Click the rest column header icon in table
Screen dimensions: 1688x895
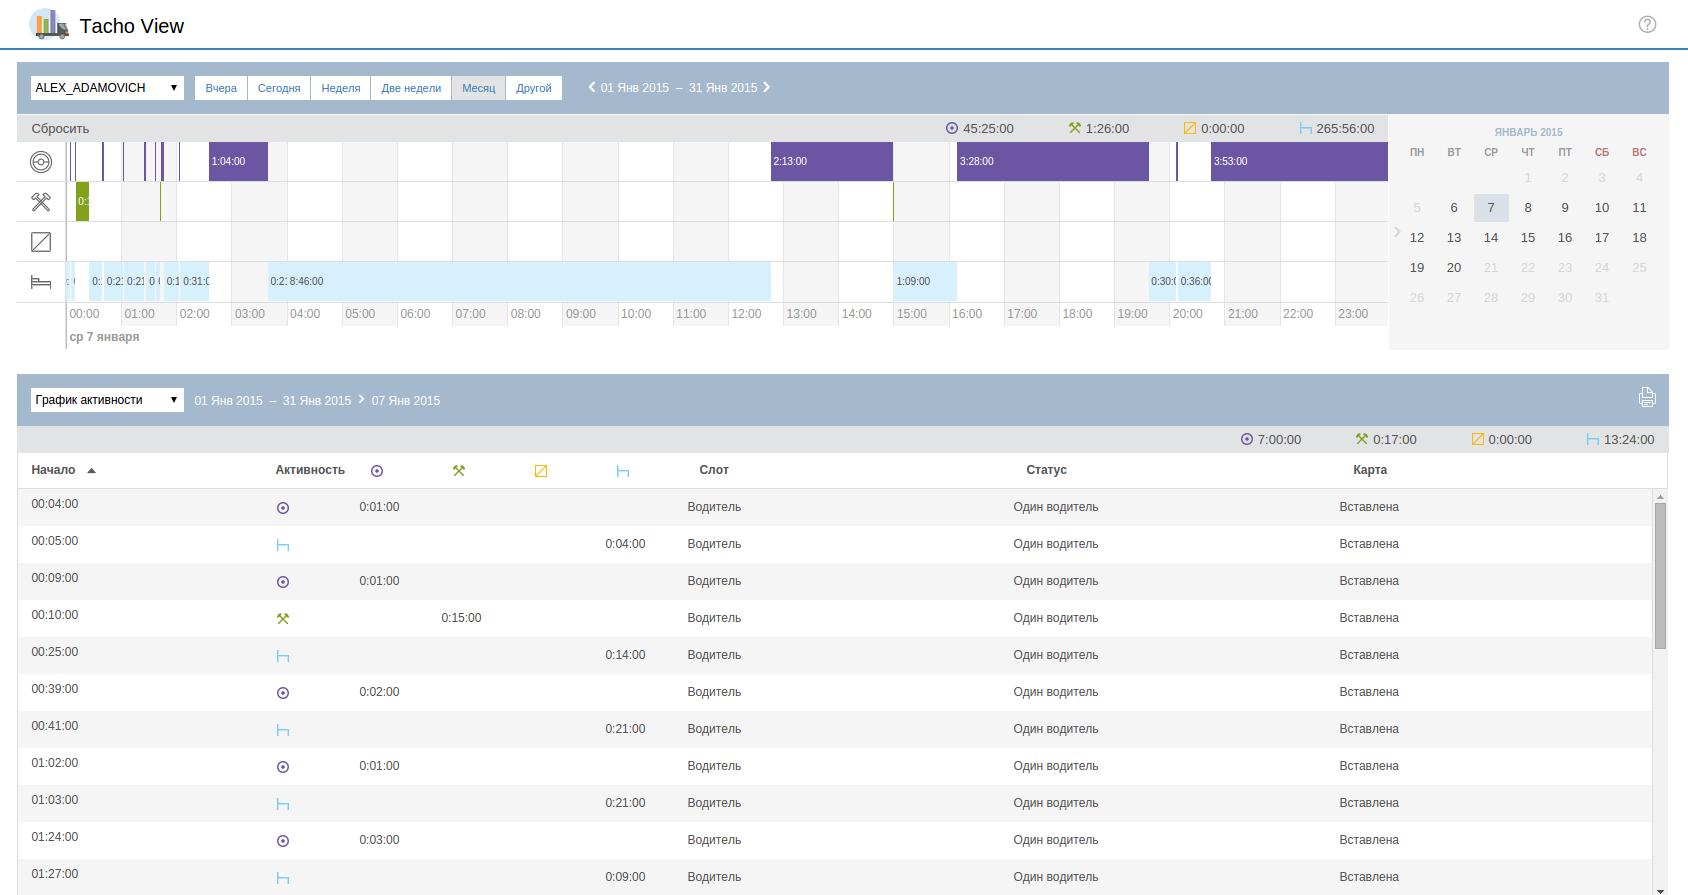point(623,471)
